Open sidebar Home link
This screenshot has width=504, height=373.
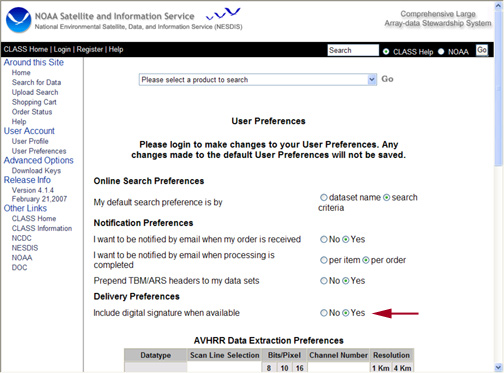pyautogui.click(x=21, y=73)
